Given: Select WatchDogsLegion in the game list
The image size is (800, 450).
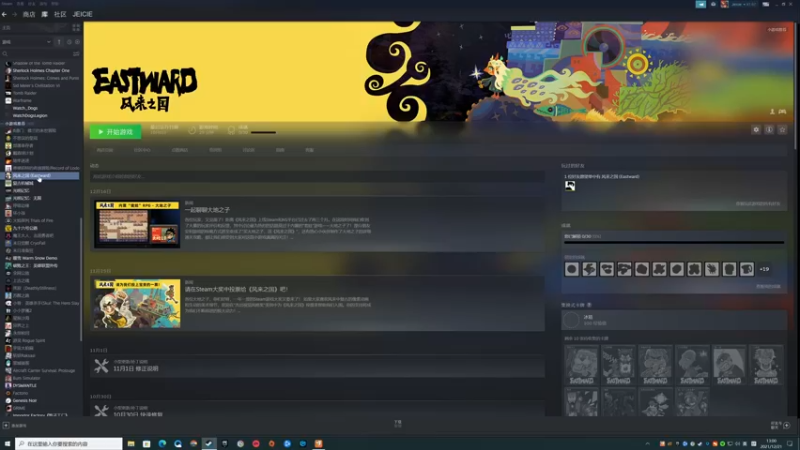Looking at the screenshot, I should pos(30,115).
